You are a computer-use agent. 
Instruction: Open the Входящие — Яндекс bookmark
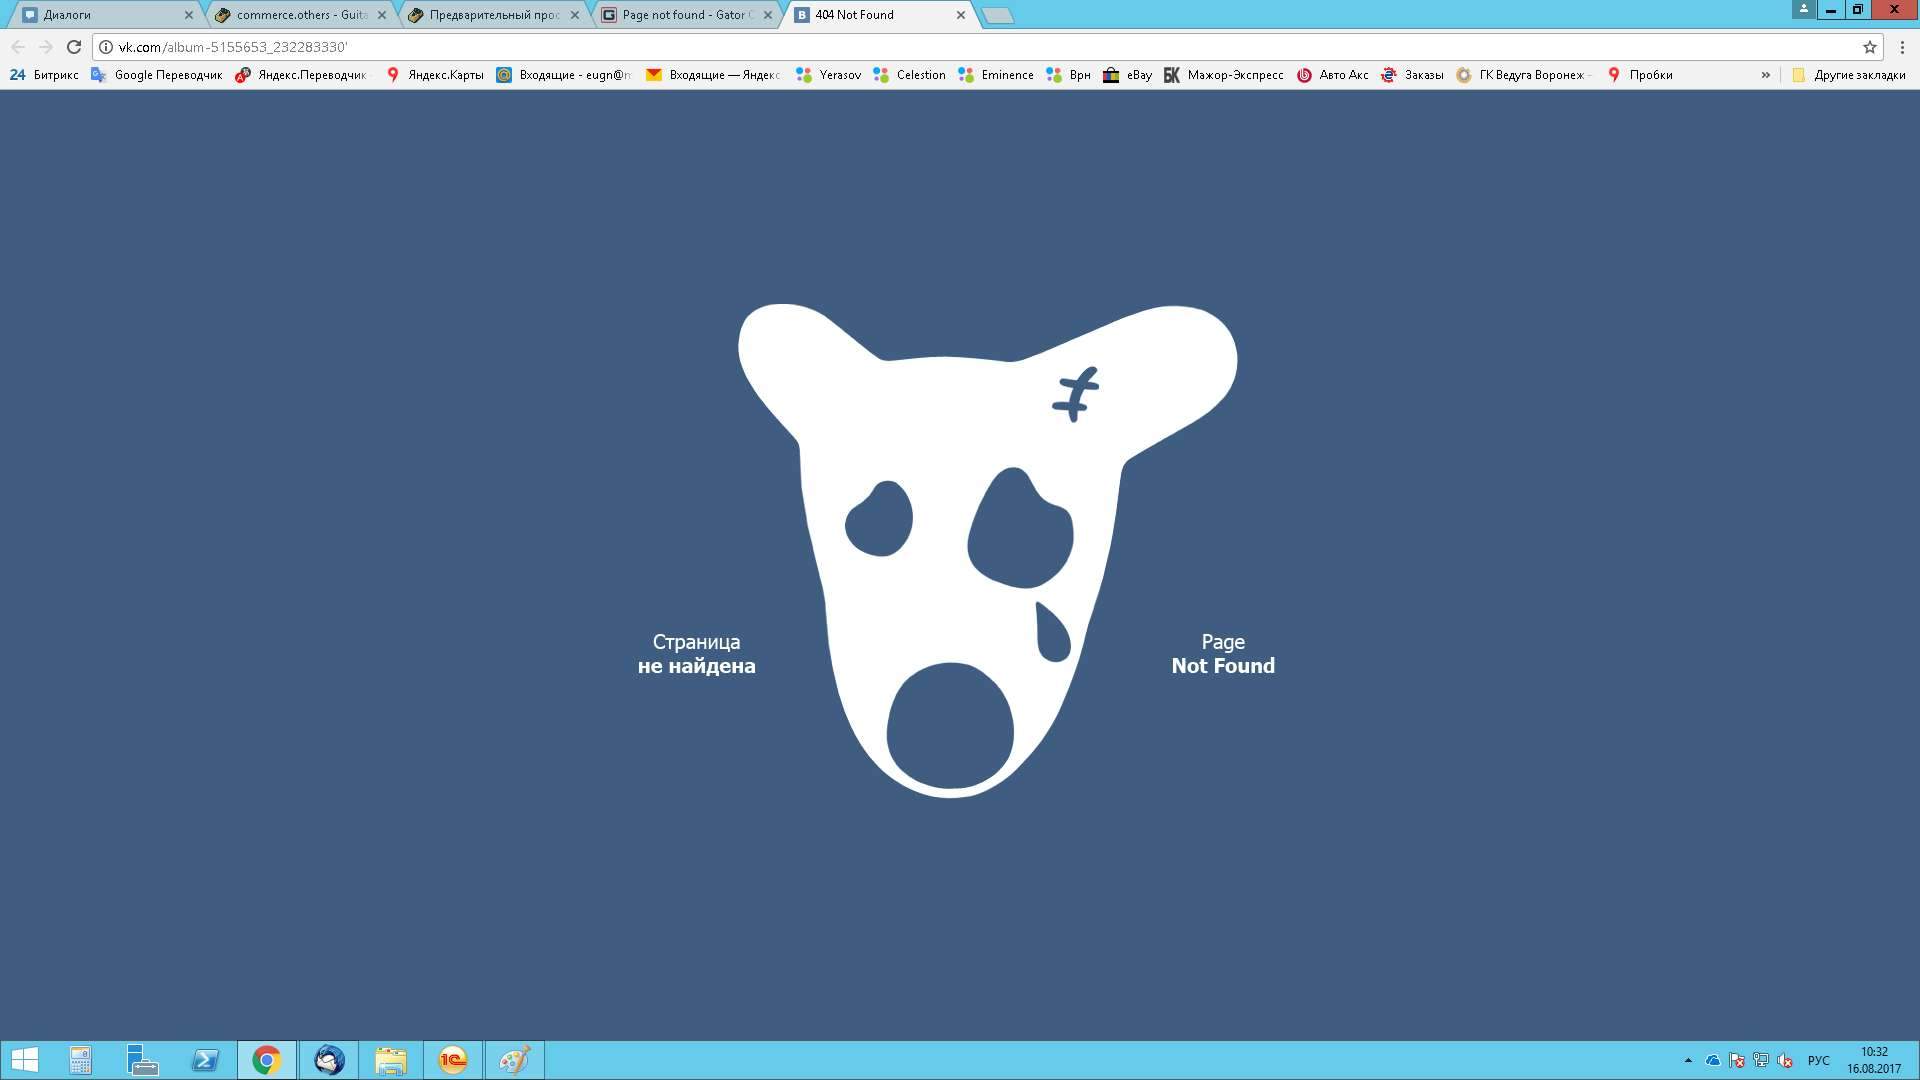point(713,75)
